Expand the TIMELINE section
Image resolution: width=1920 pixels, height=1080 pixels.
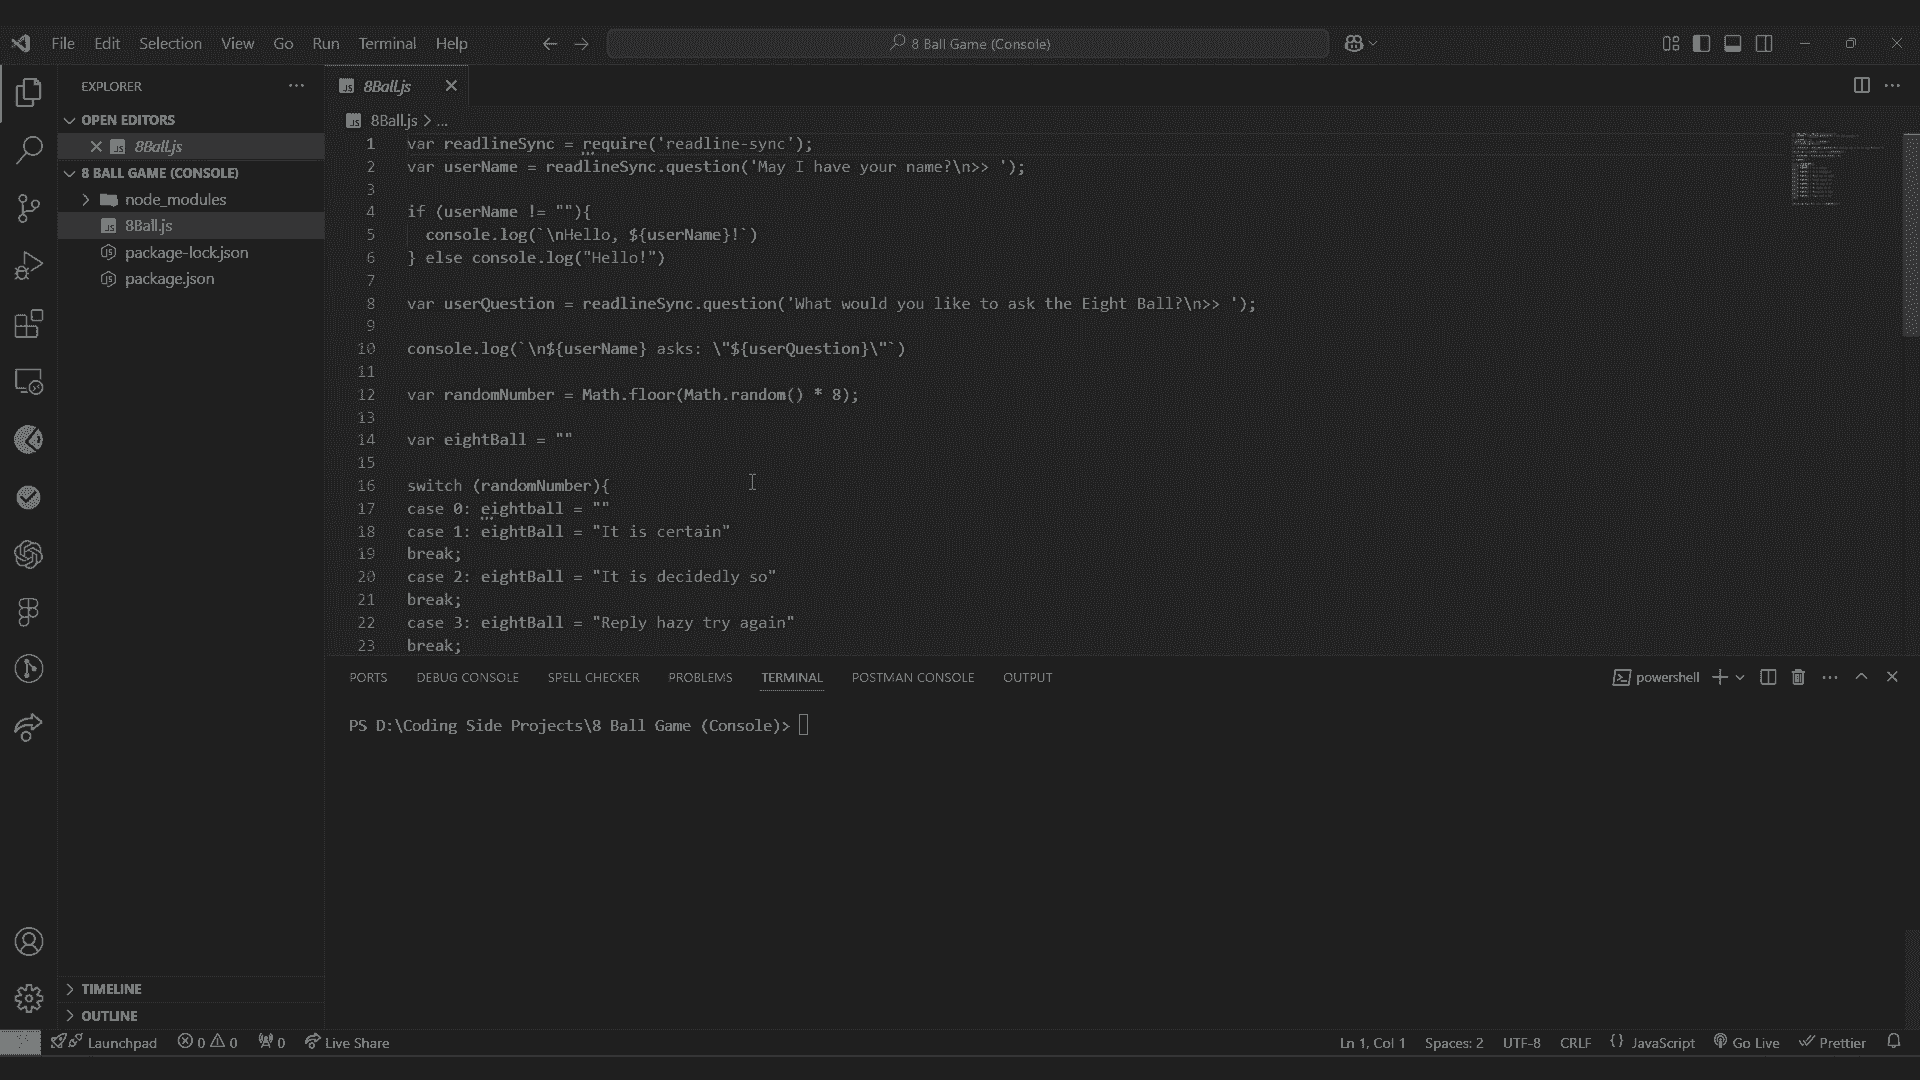click(x=70, y=989)
